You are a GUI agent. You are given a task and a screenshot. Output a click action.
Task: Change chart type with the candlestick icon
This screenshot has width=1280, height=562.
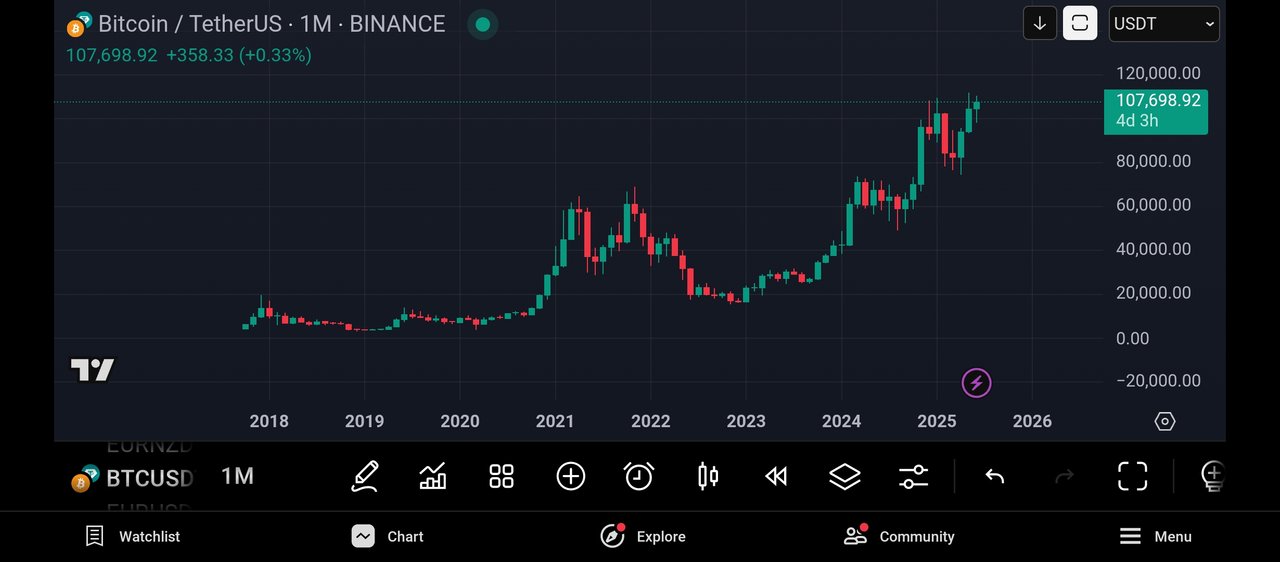click(x=707, y=476)
